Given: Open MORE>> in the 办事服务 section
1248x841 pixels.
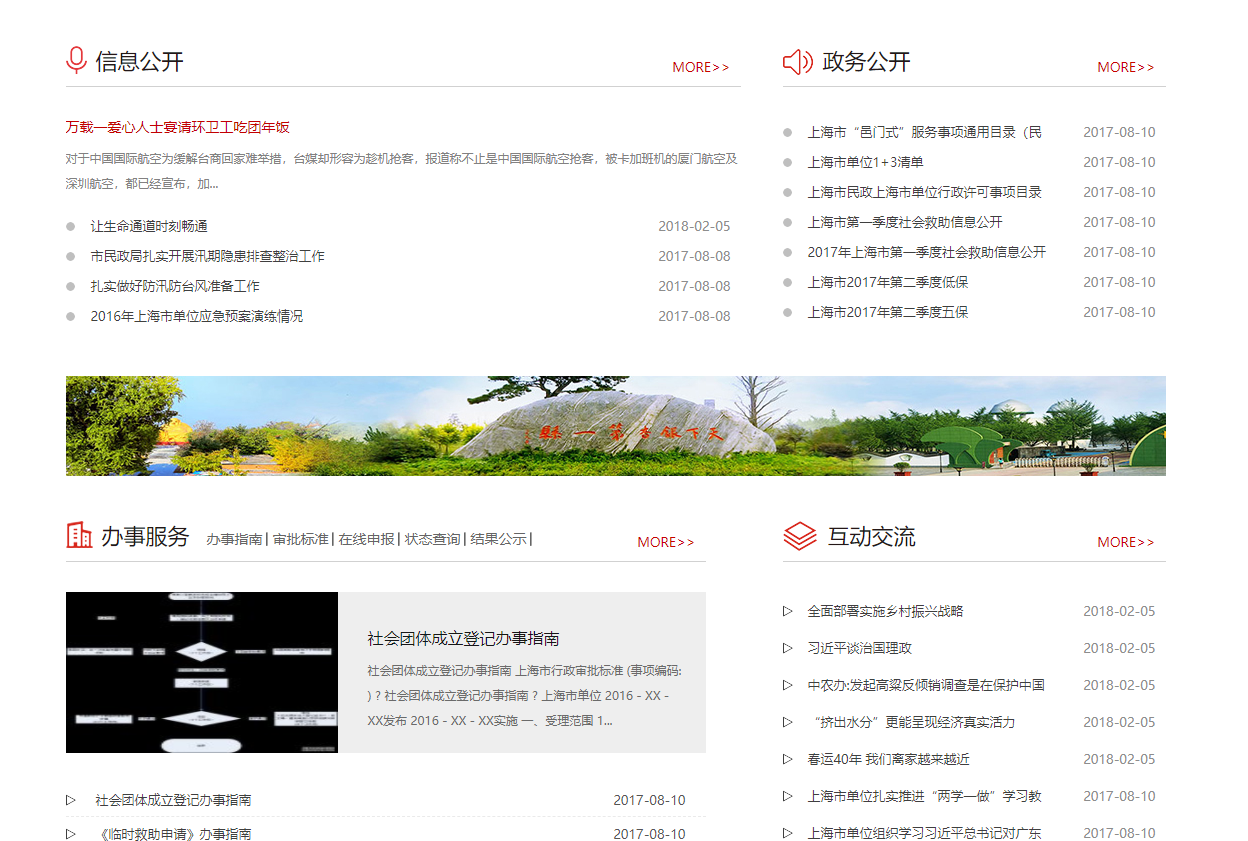Looking at the screenshot, I should pyautogui.click(x=666, y=542).
